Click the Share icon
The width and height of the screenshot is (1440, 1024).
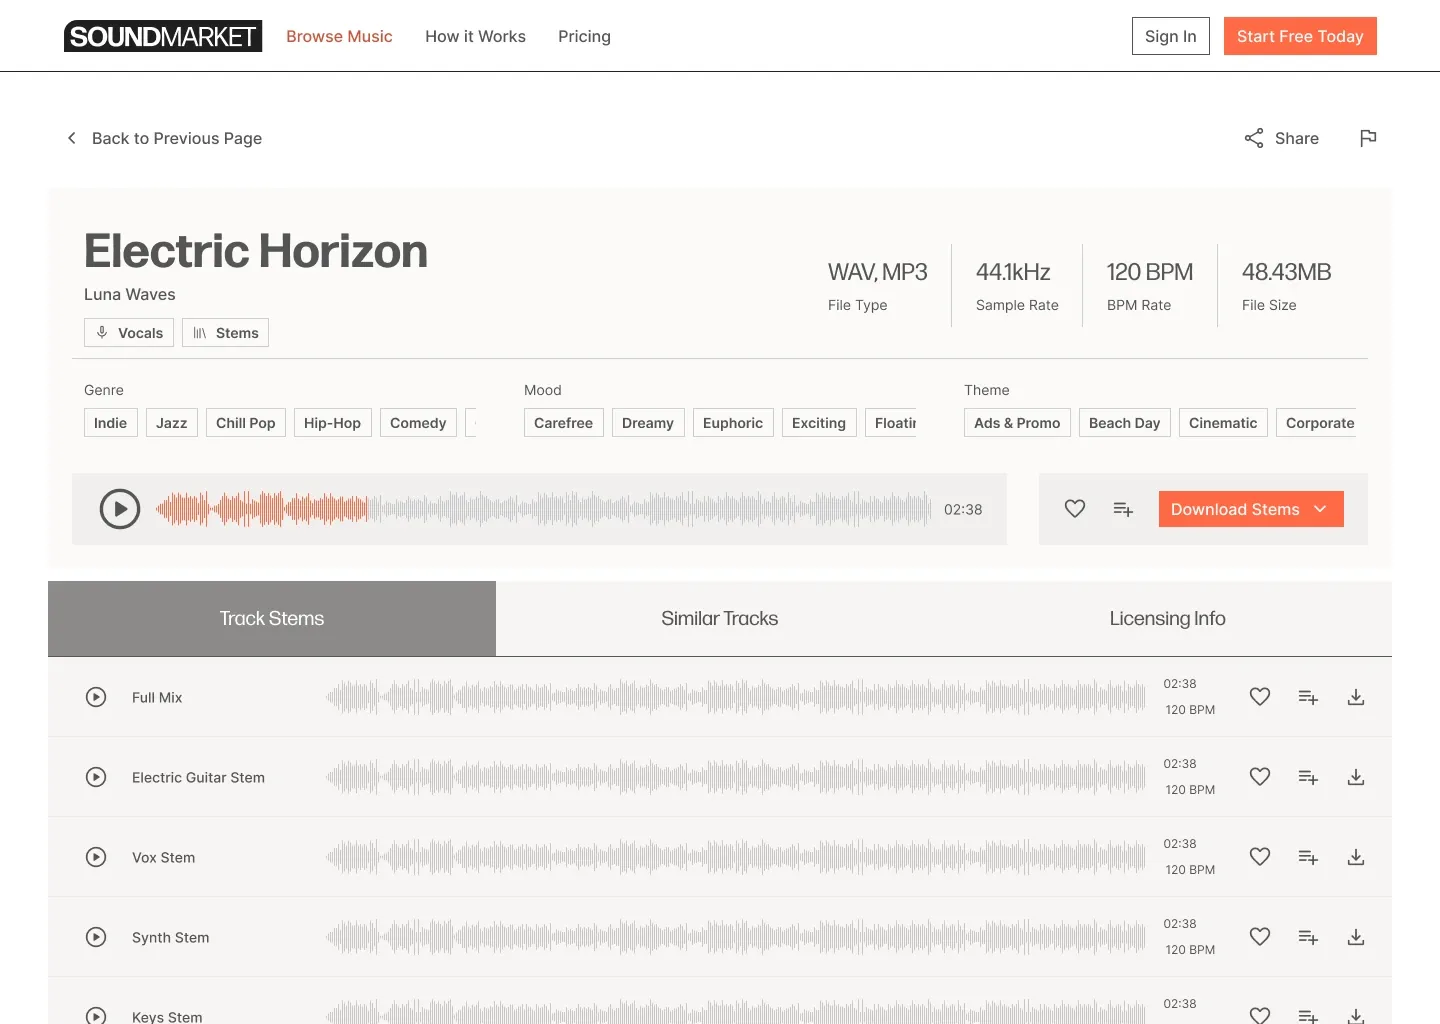(x=1254, y=138)
